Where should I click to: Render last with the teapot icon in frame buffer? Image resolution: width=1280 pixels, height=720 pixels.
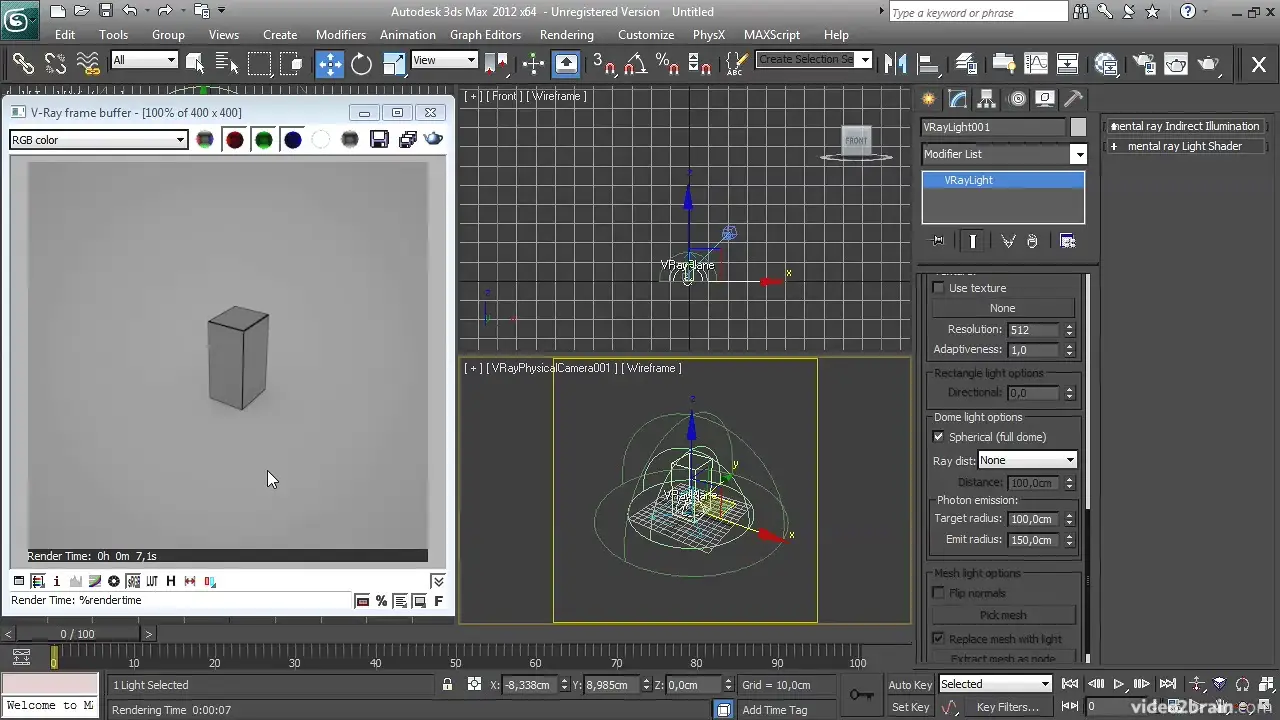click(434, 140)
